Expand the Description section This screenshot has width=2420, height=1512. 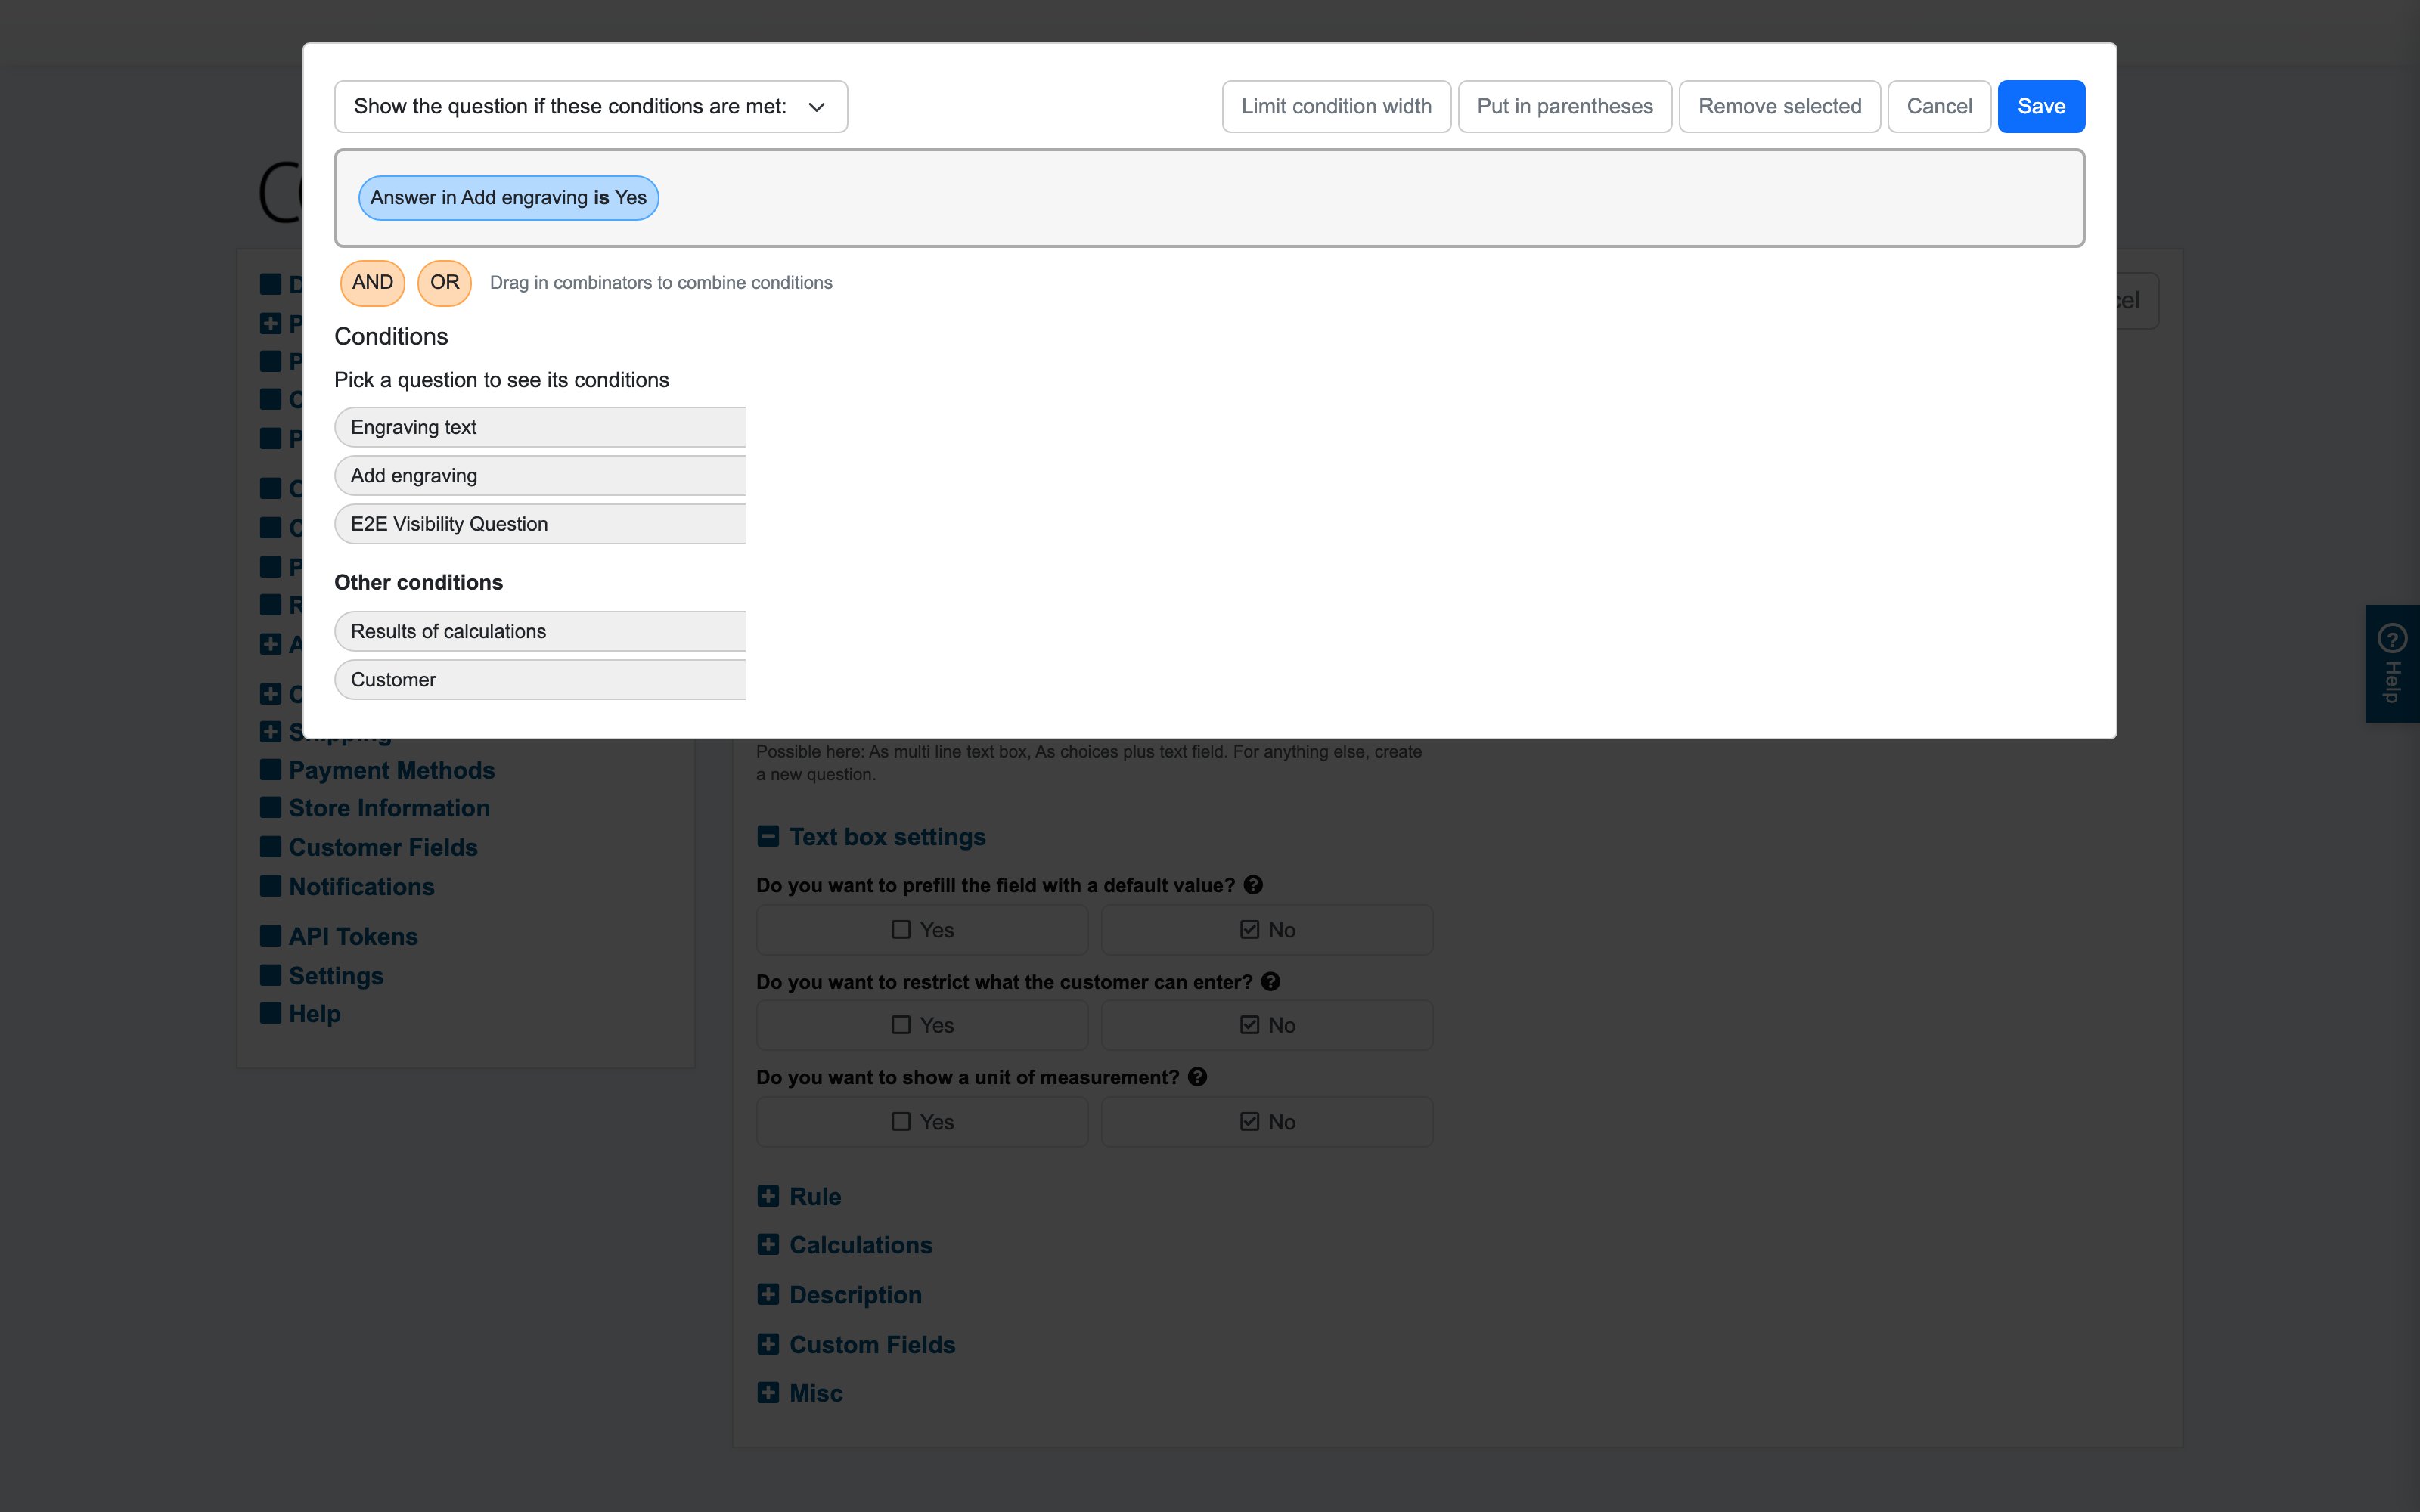point(840,1295)
